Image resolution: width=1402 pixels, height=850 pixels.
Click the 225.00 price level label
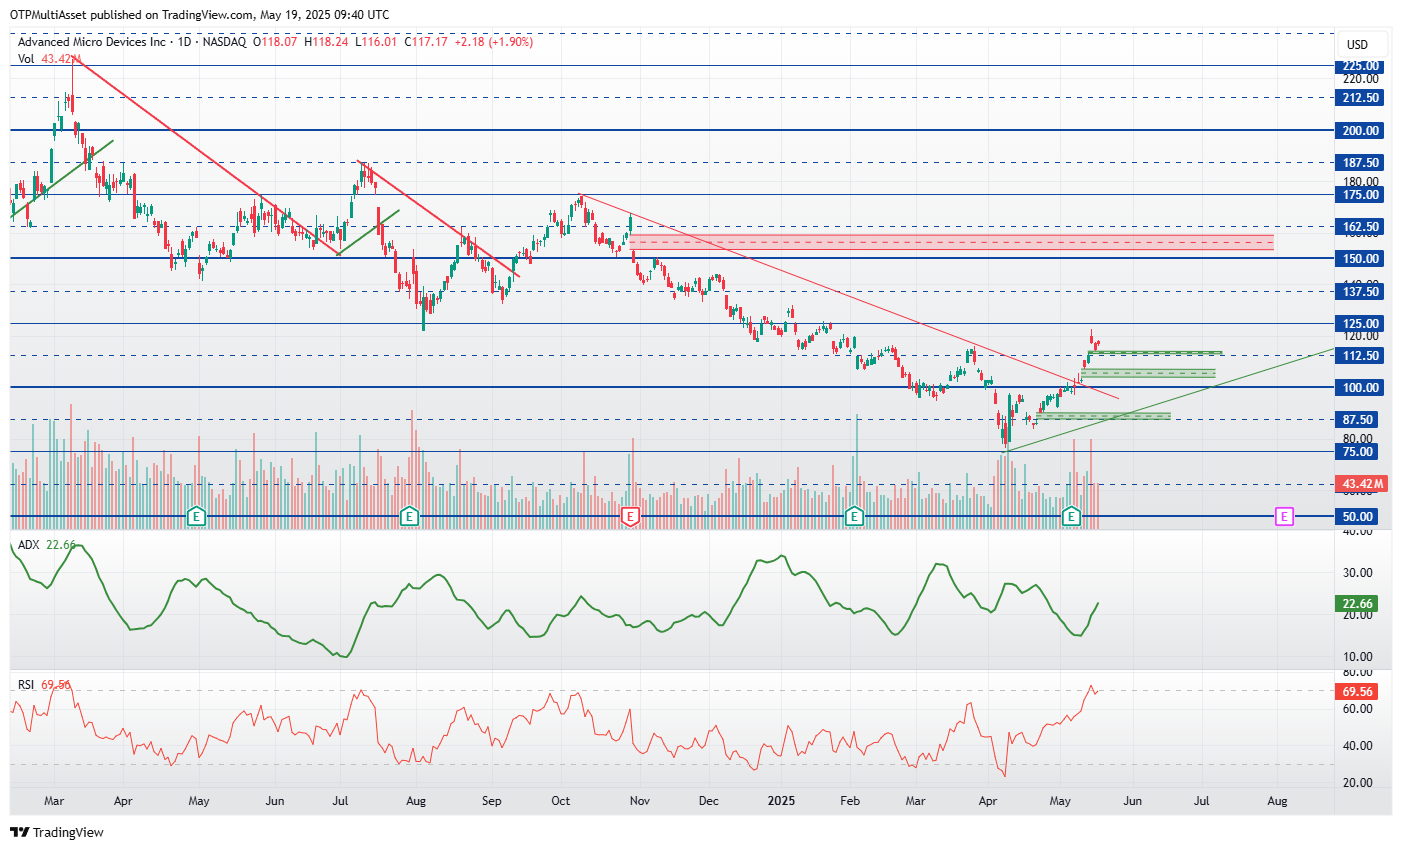point(1360,66)
